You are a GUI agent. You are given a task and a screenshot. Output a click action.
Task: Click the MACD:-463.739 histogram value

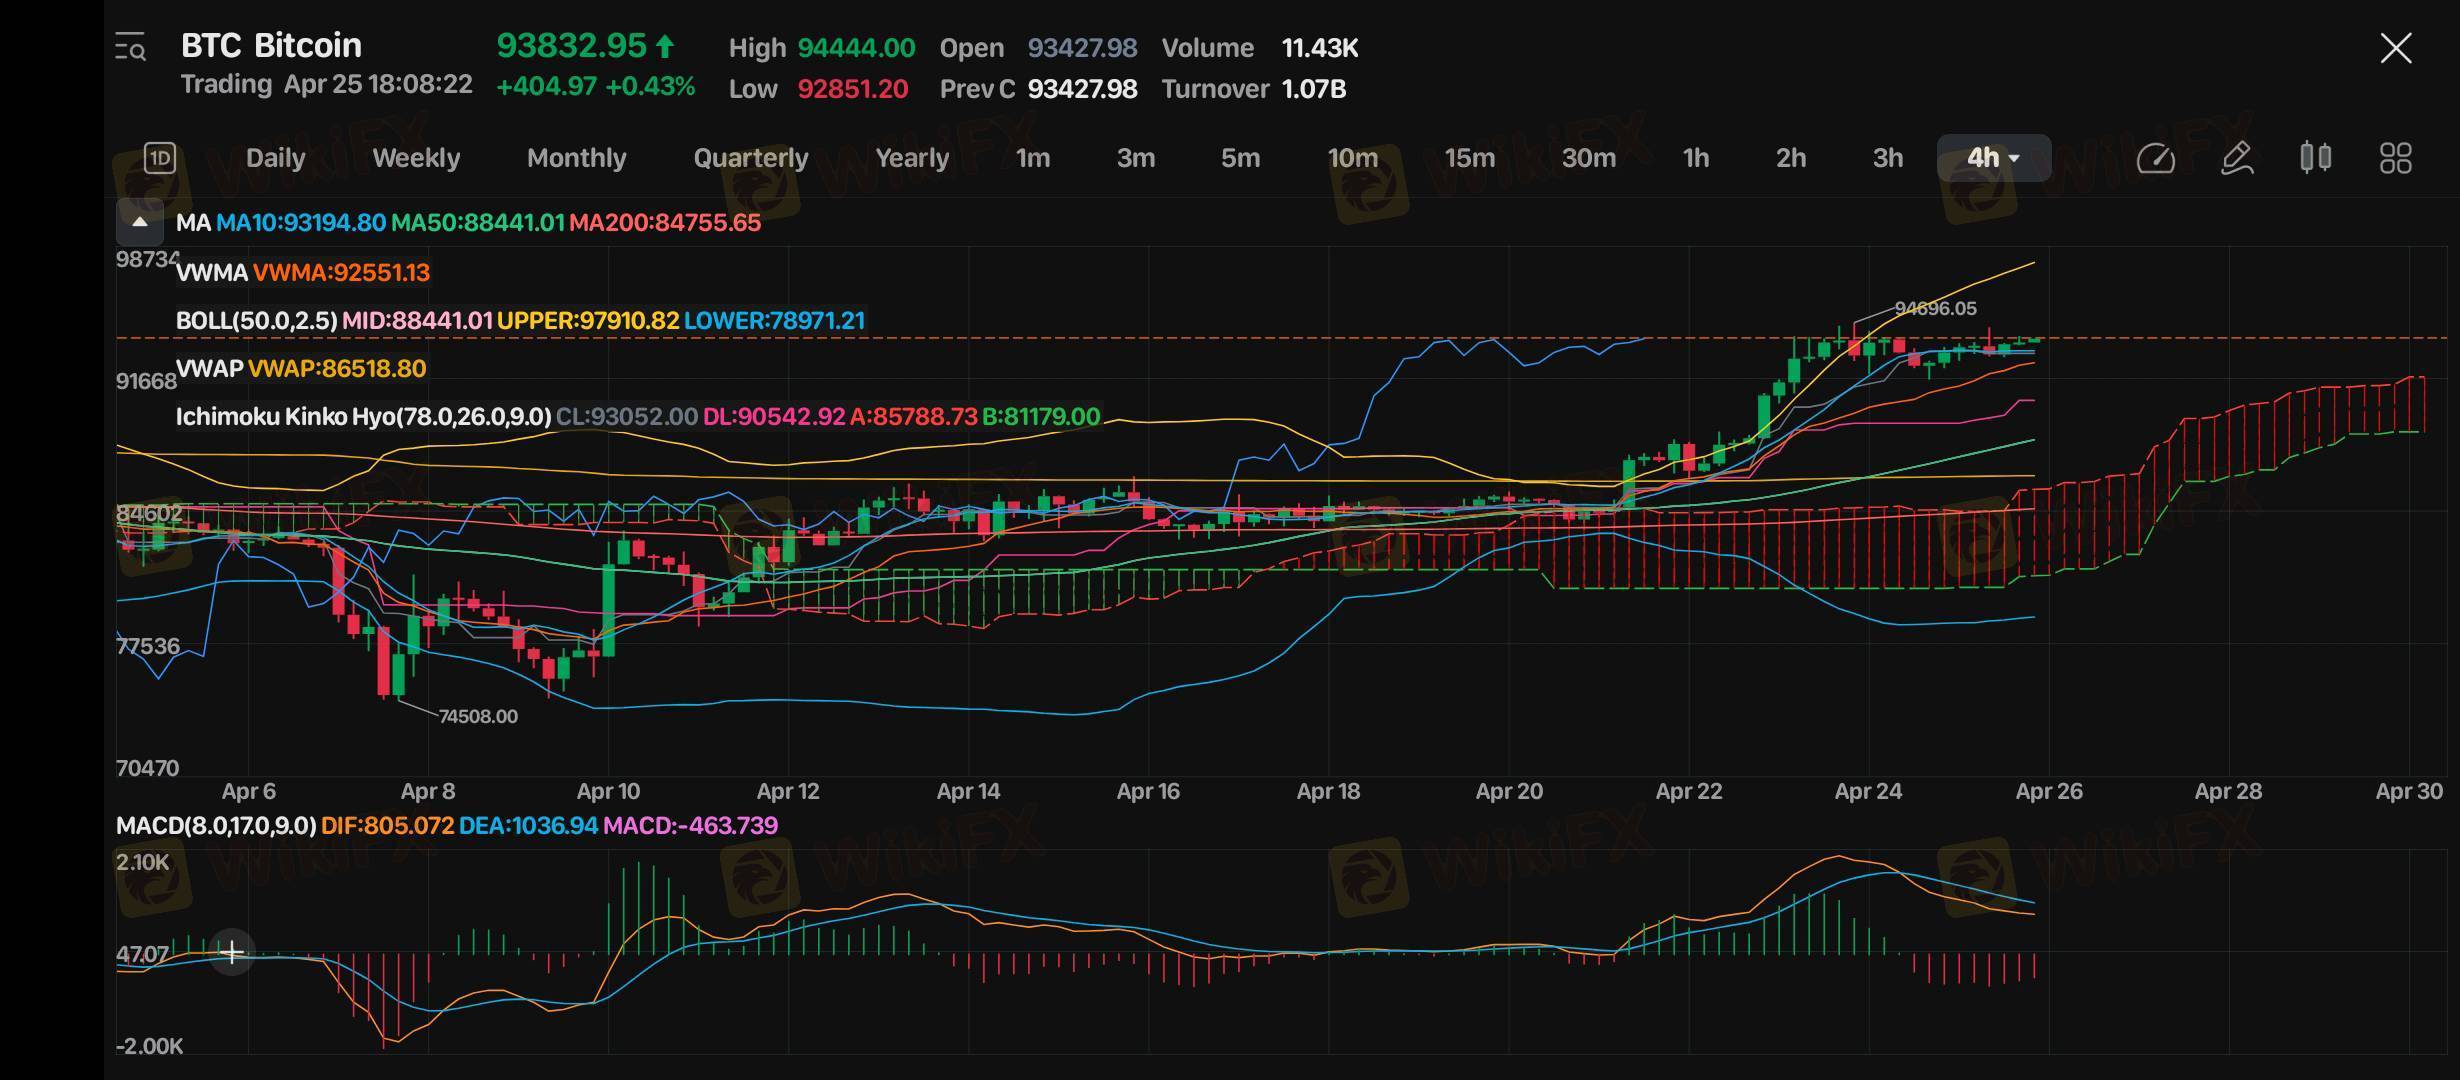point(690,826)
